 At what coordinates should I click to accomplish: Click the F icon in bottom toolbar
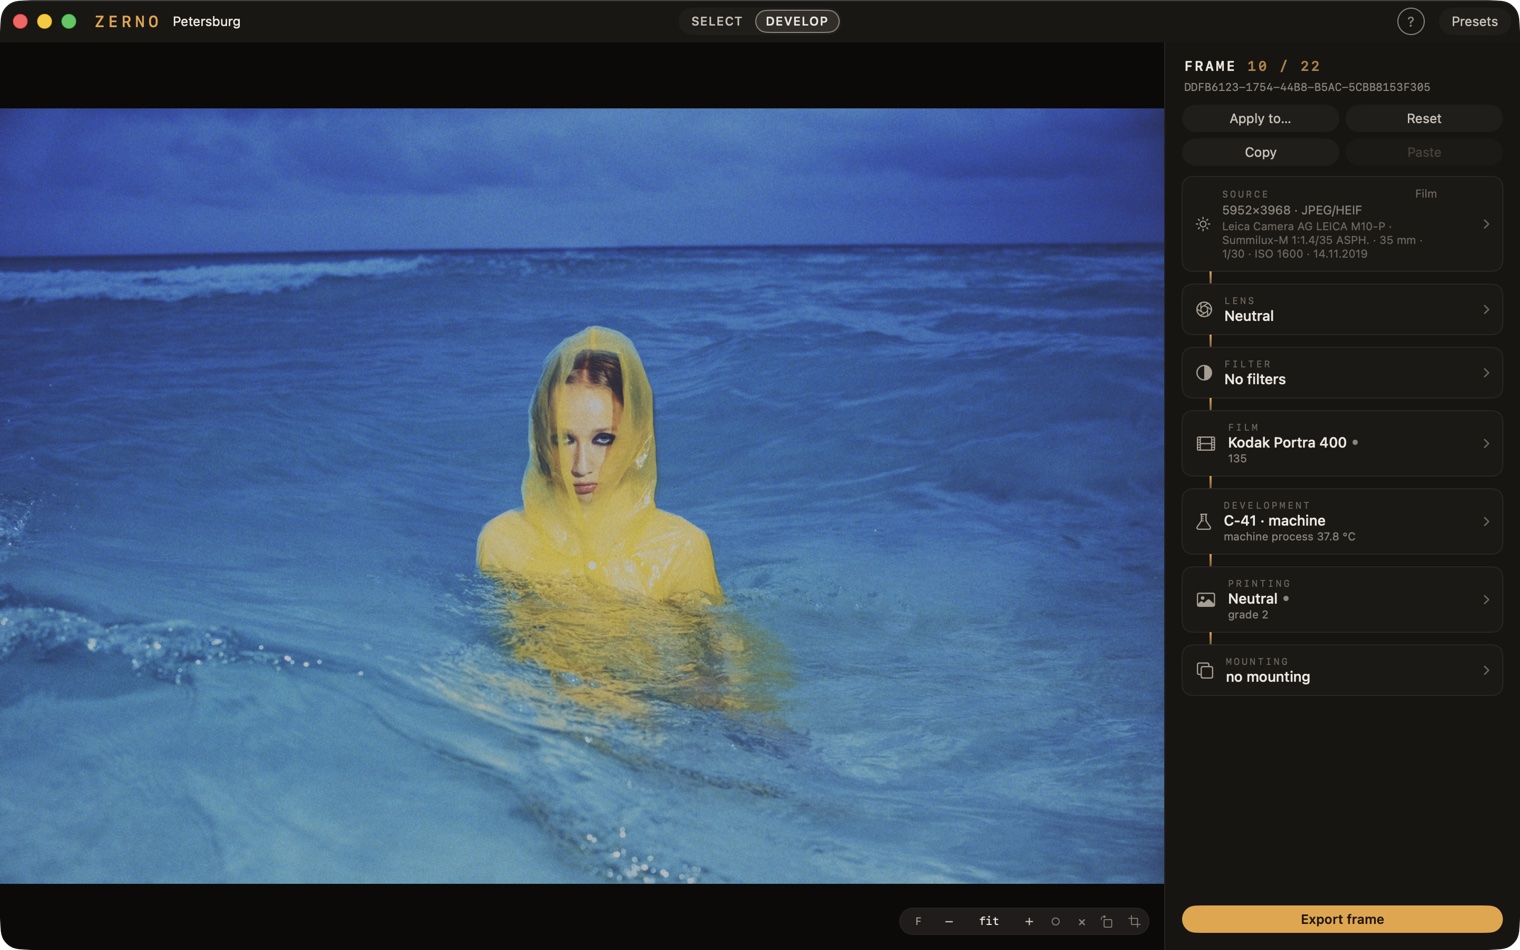tap(918, 921)
